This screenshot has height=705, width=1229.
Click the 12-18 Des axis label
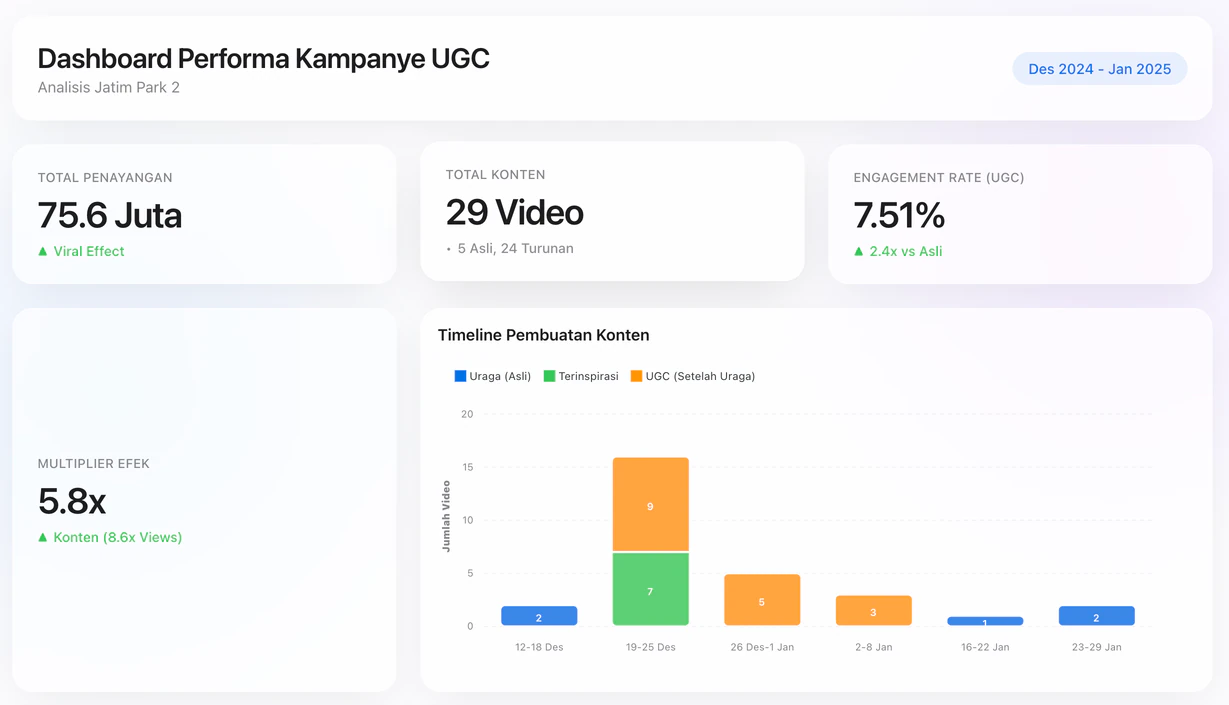coord(539,647)
